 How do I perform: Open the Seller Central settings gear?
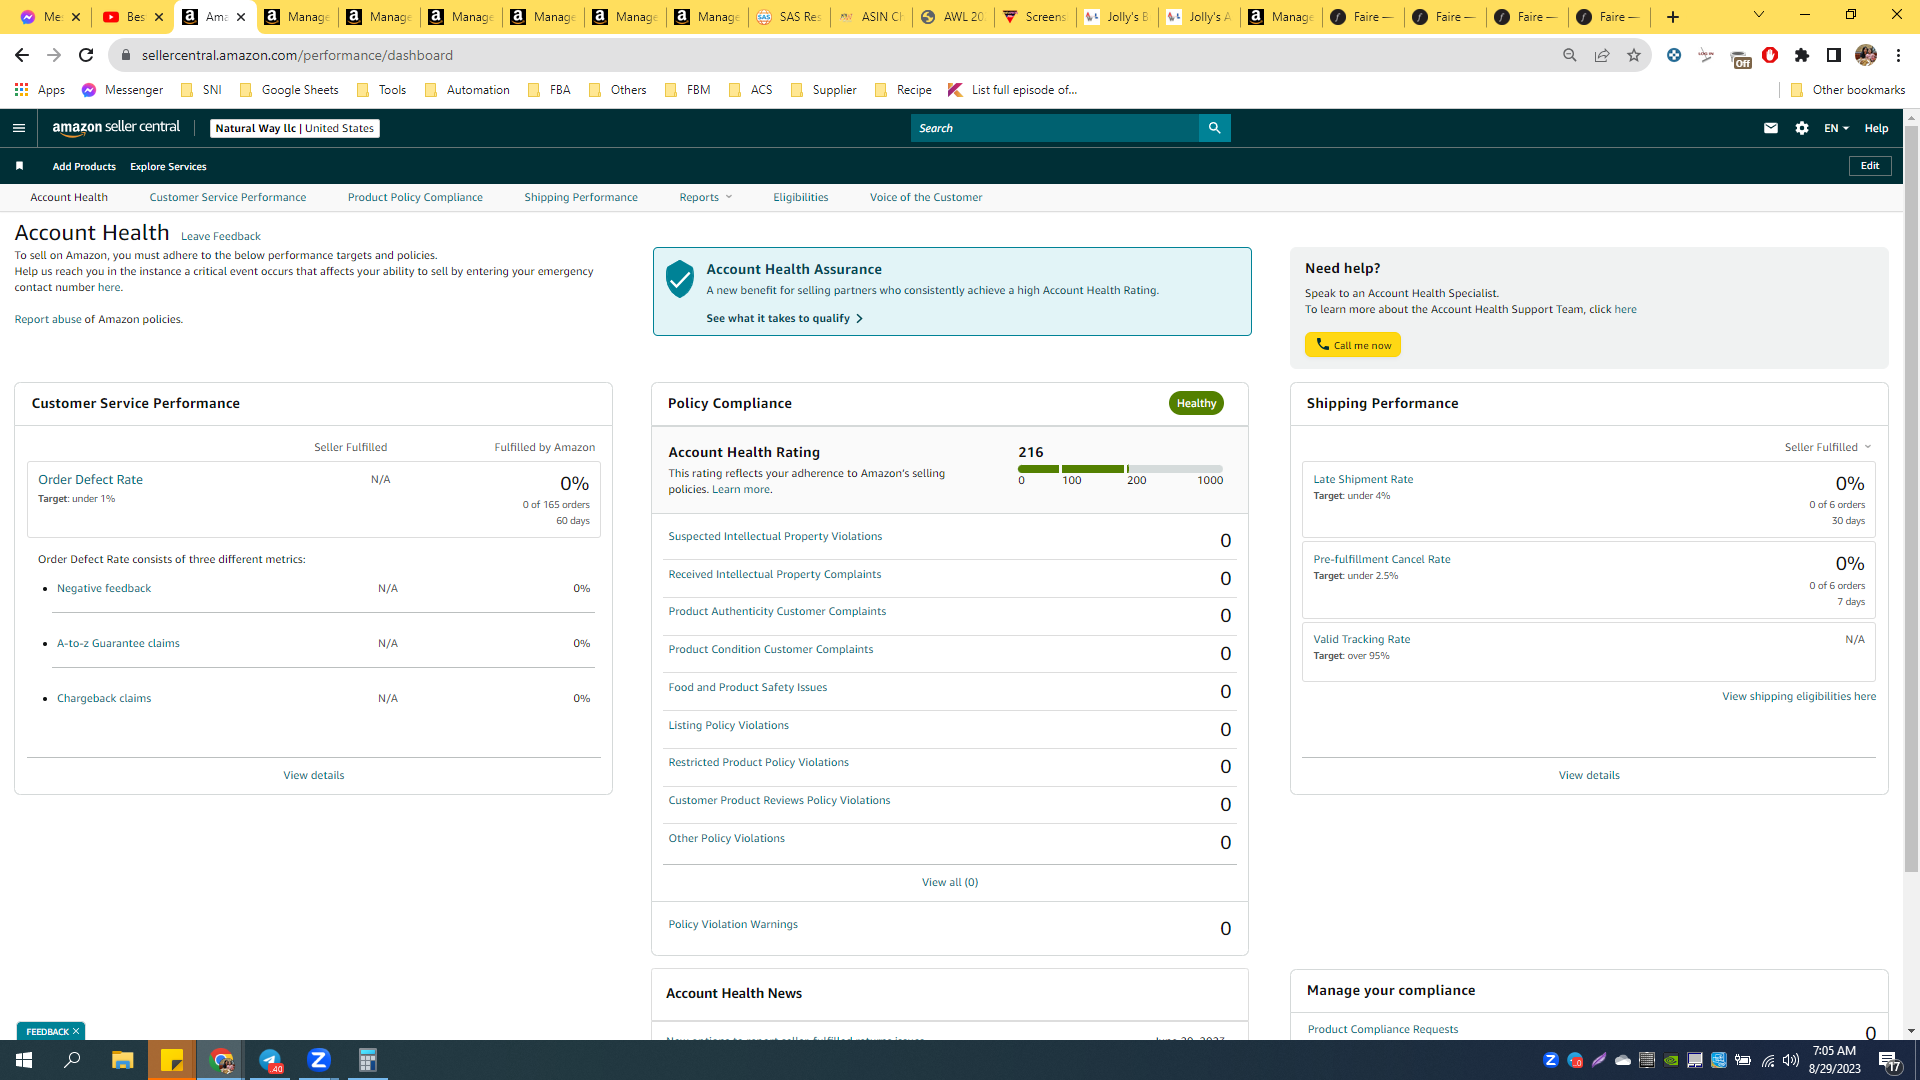coord(1802,128)
